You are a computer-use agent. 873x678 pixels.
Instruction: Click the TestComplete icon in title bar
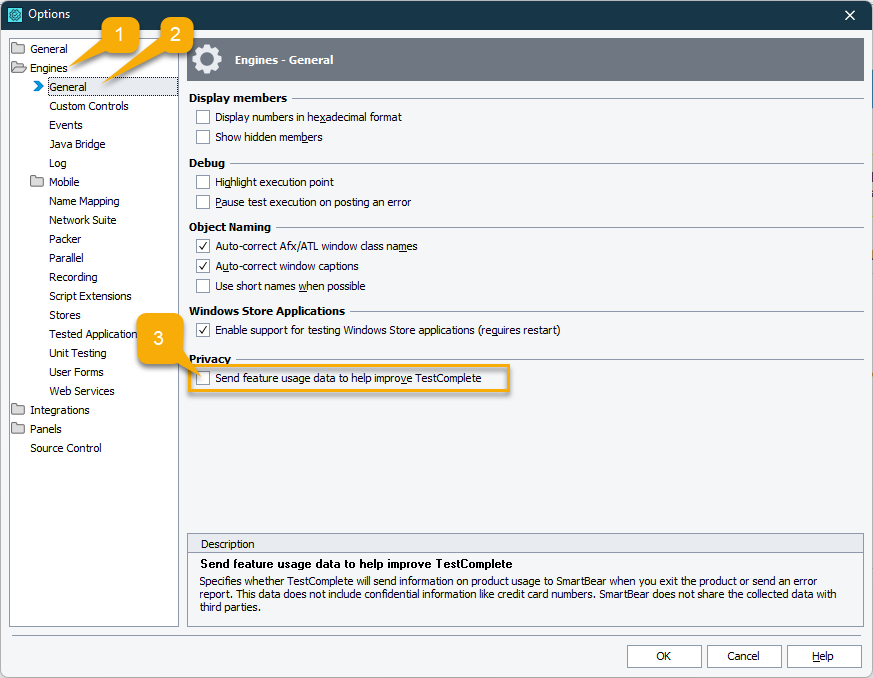tap(15, 14)
